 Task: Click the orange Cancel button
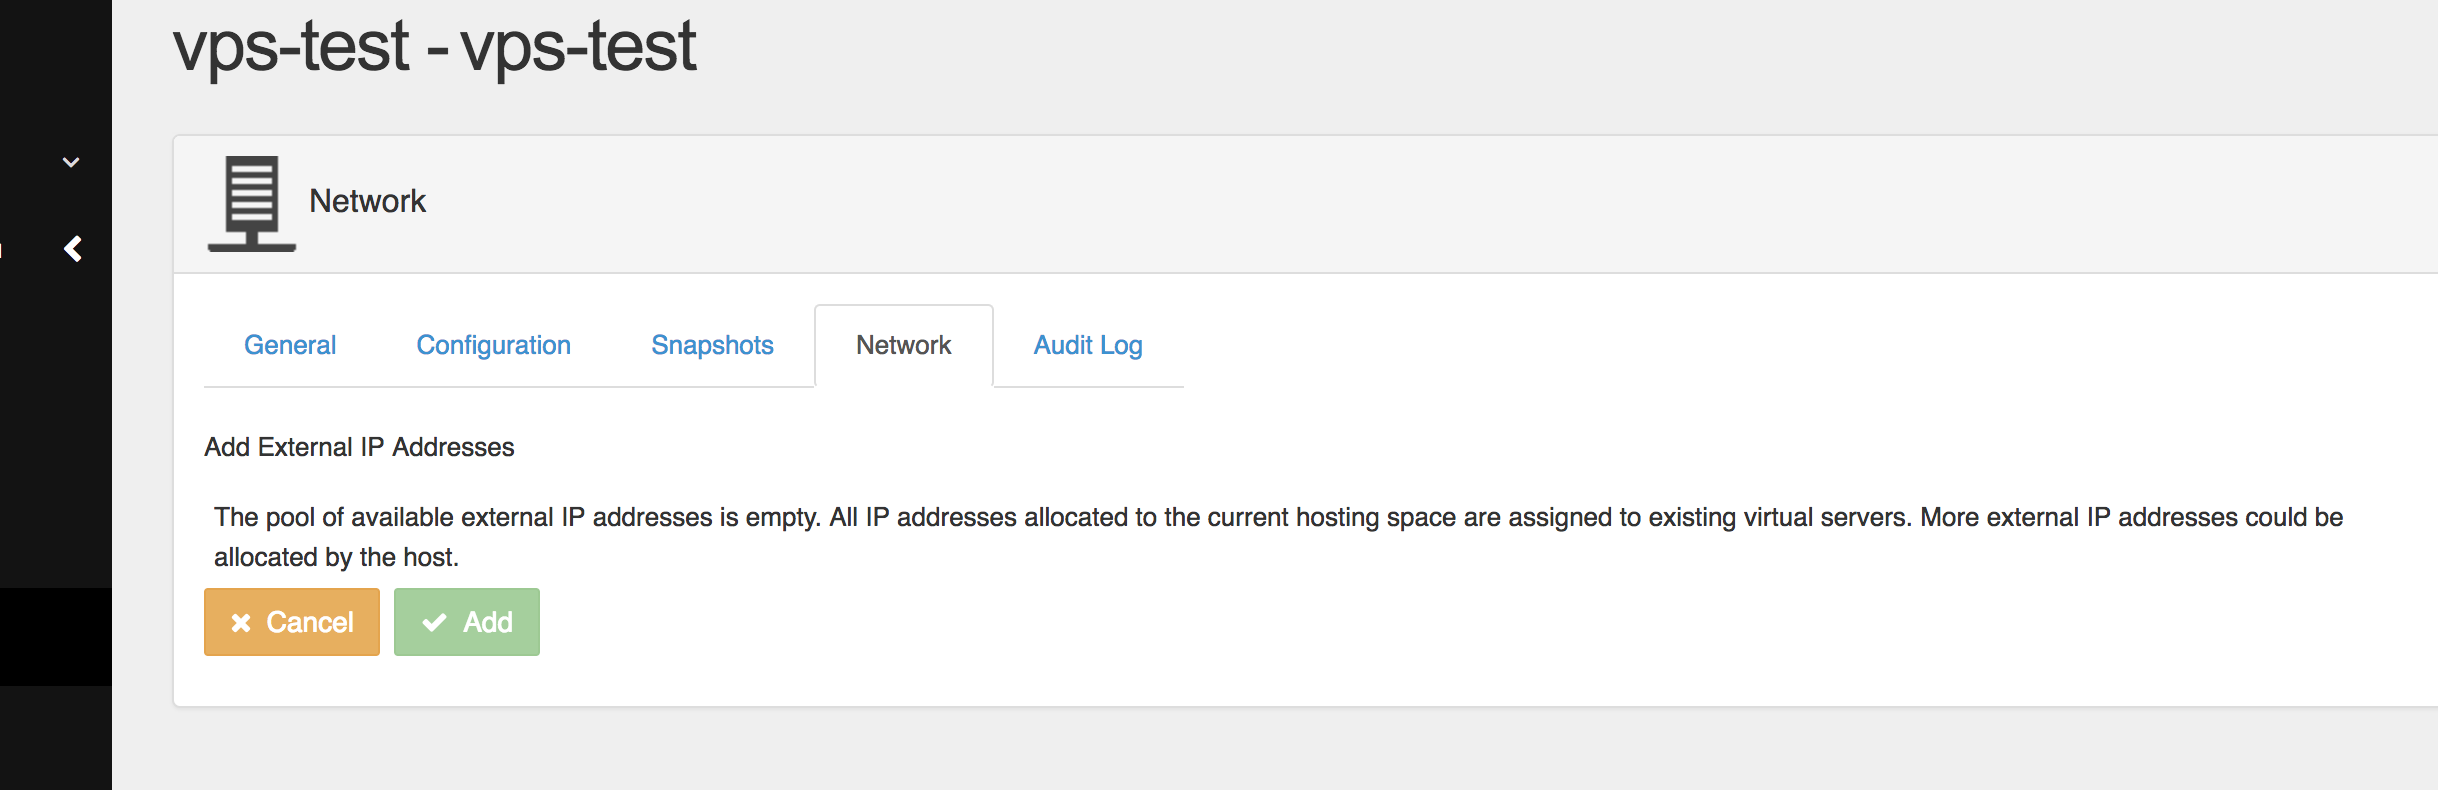pos(292,622)
